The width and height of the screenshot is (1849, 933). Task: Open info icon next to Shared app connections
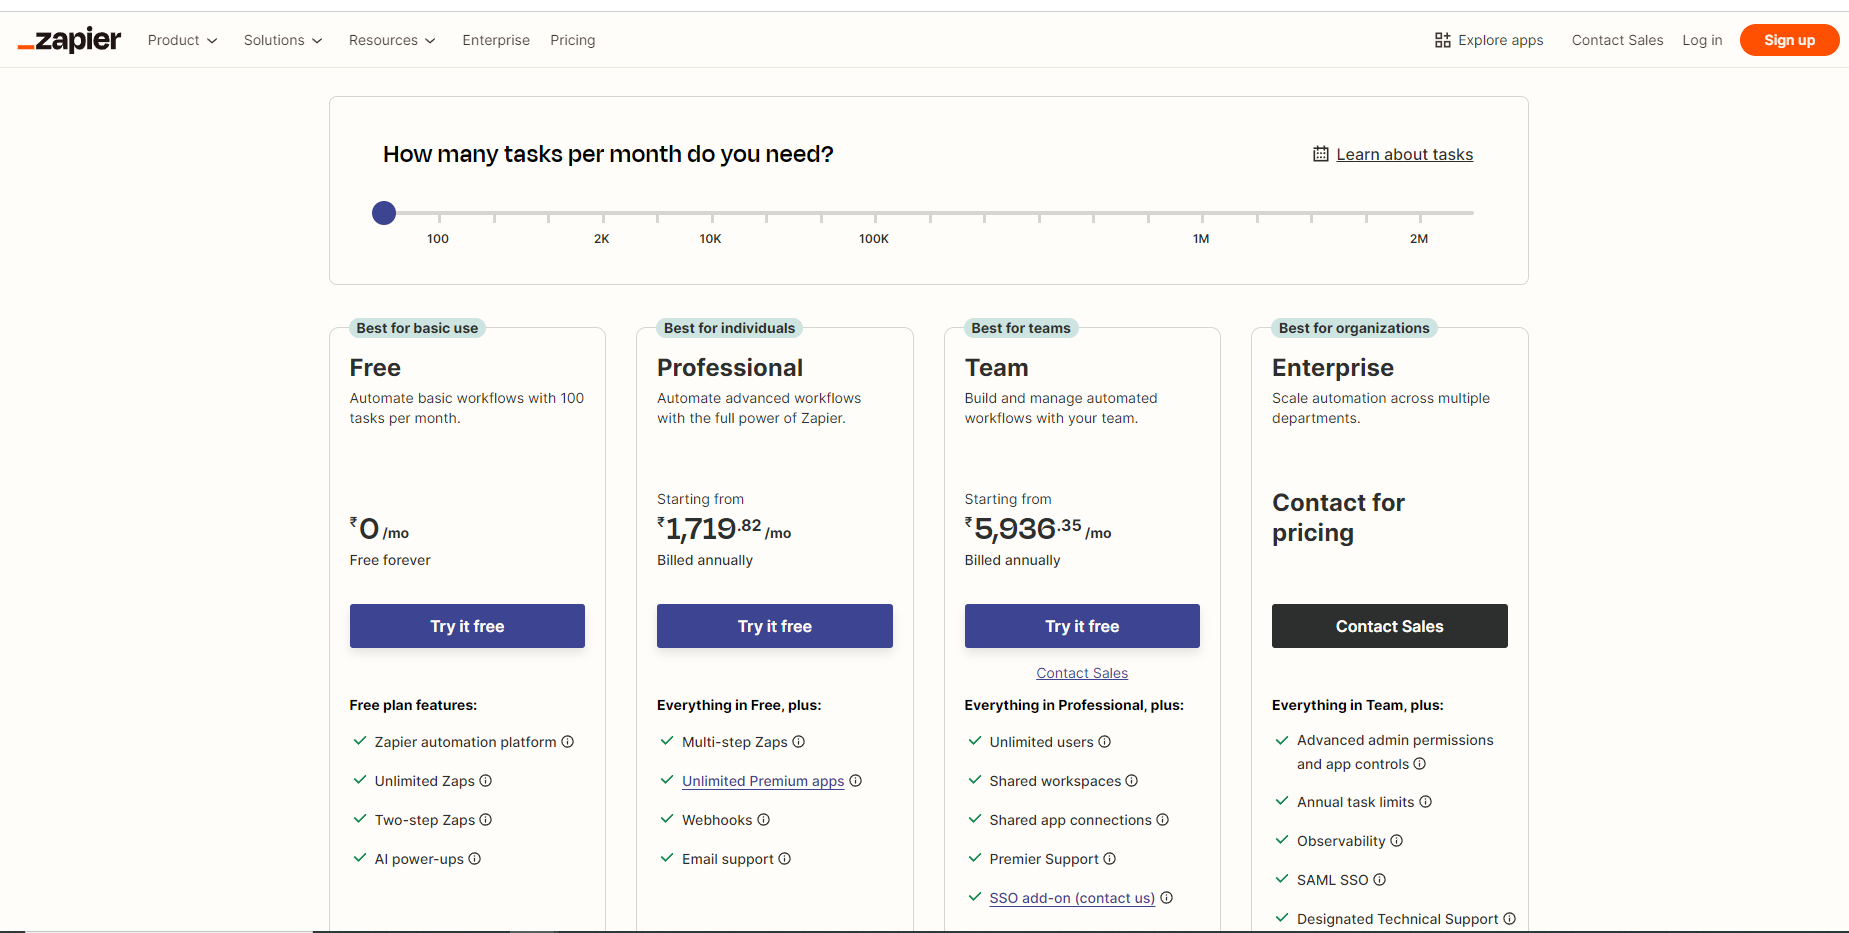(x=1162, y=820)
